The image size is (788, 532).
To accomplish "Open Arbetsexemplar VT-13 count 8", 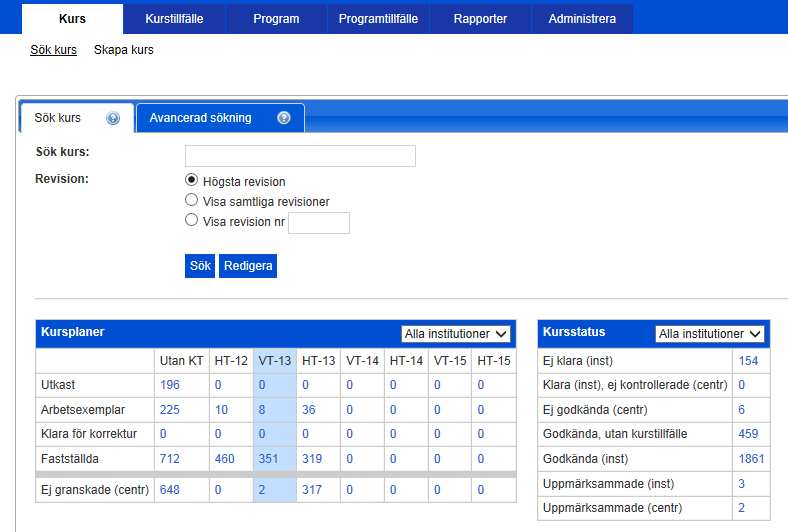I will click(x=262, y=409).
